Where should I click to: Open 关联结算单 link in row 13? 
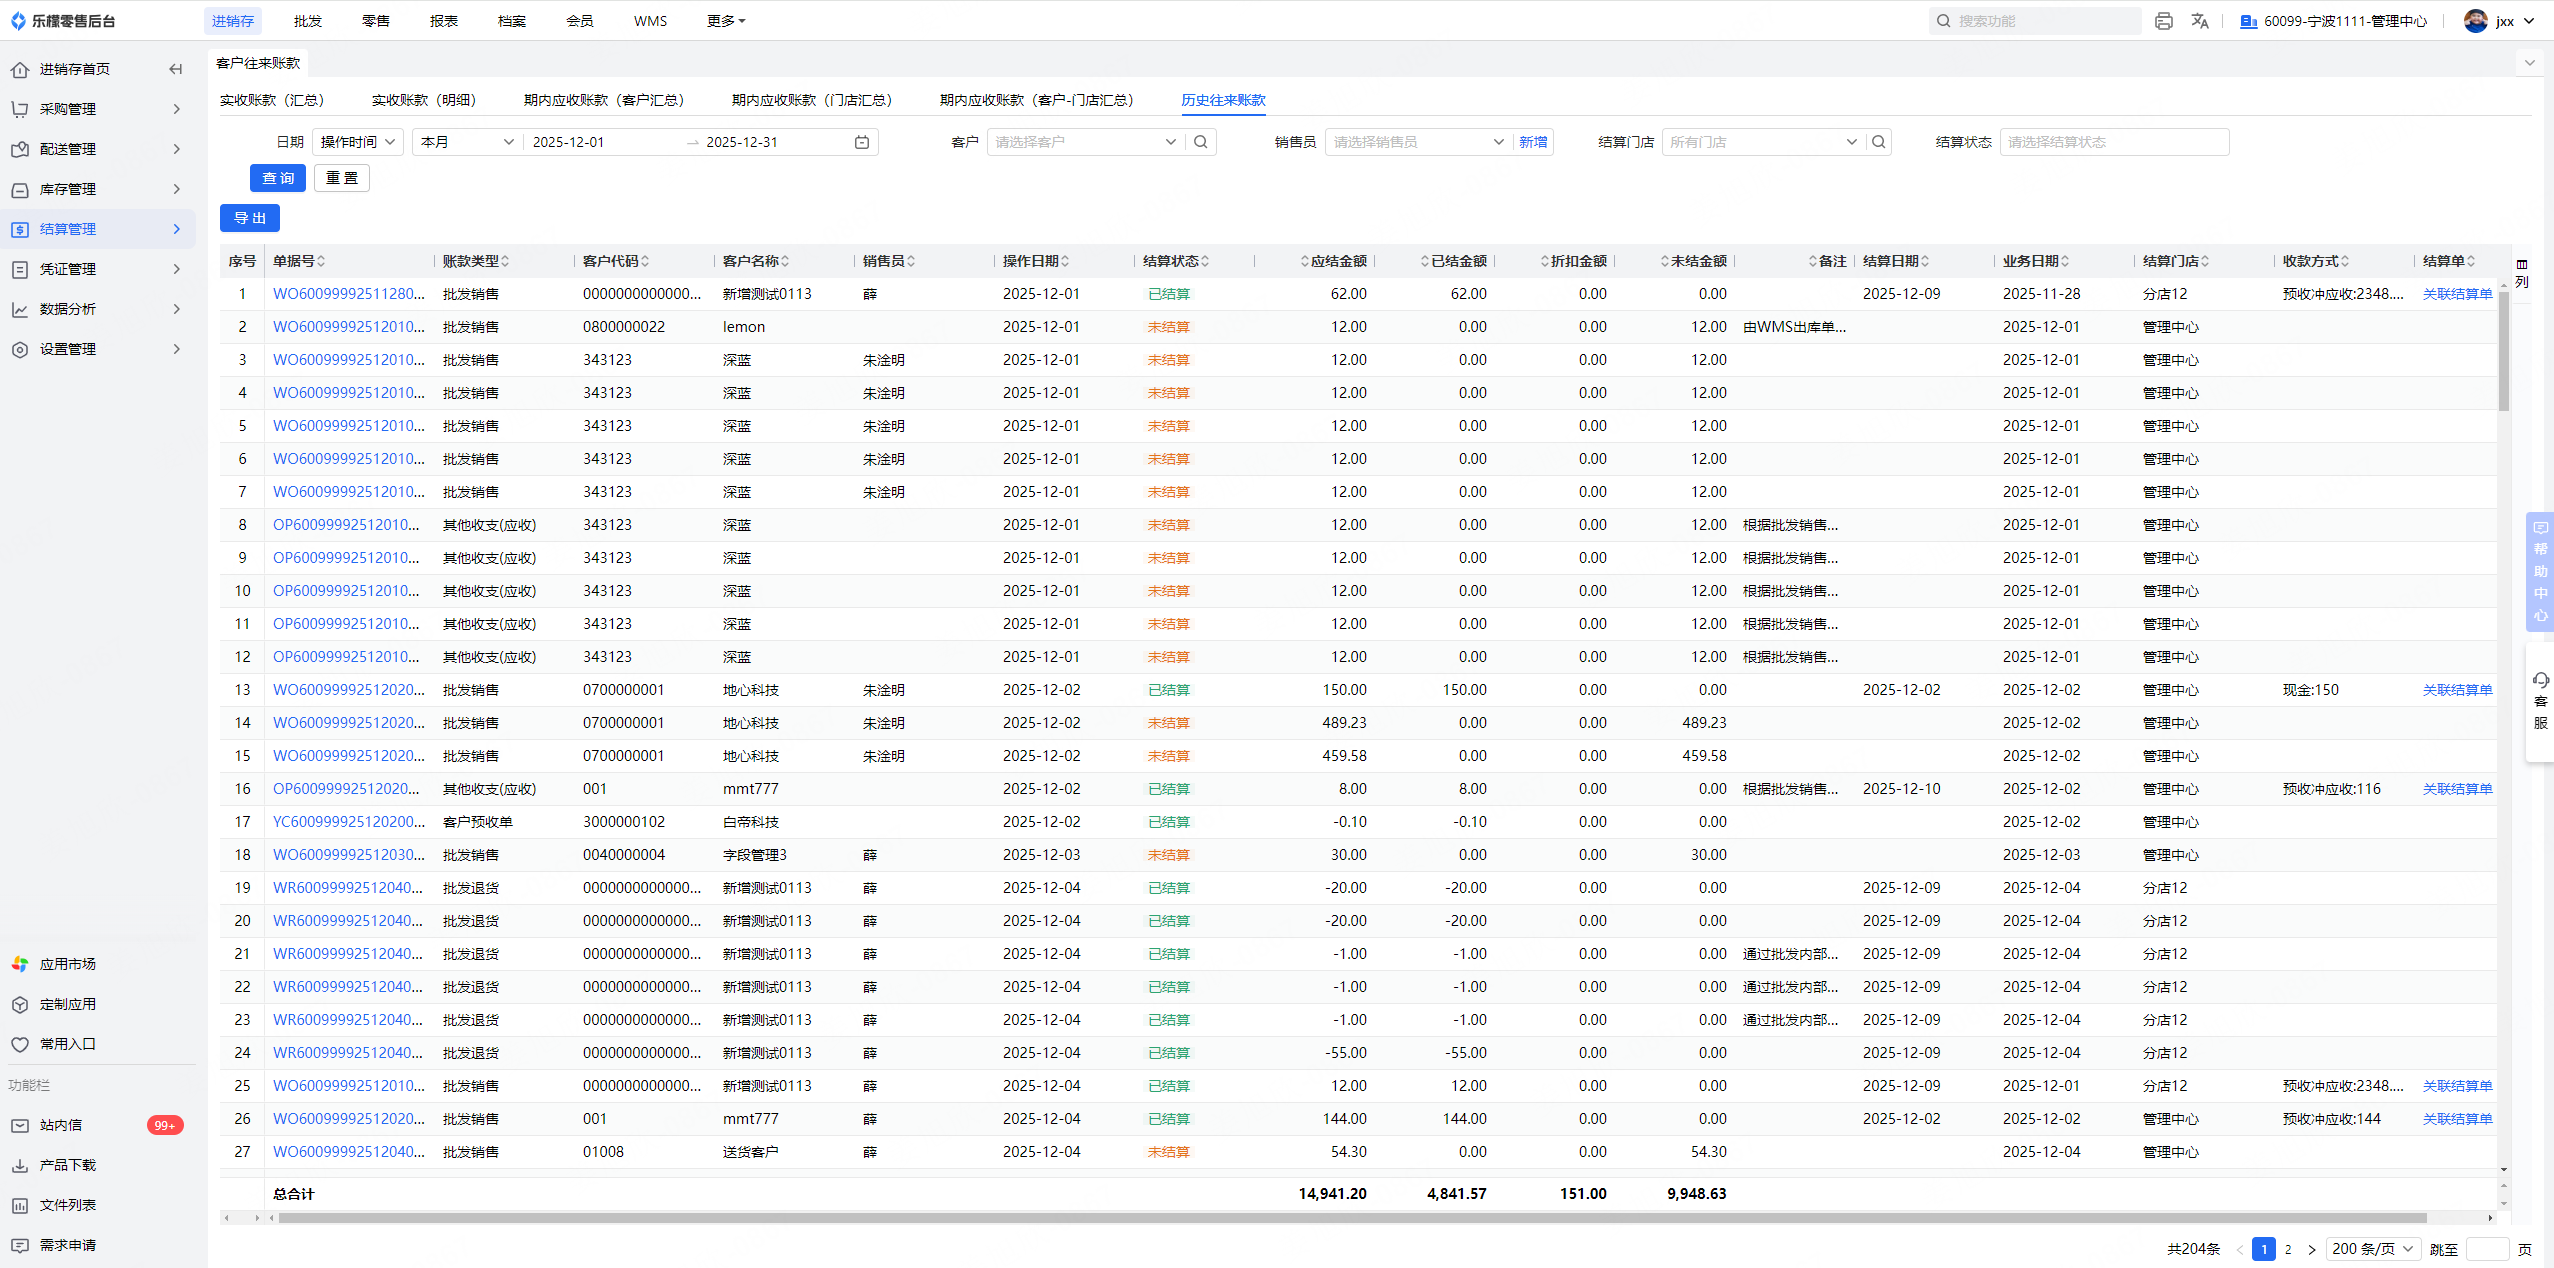(2457, 690)
